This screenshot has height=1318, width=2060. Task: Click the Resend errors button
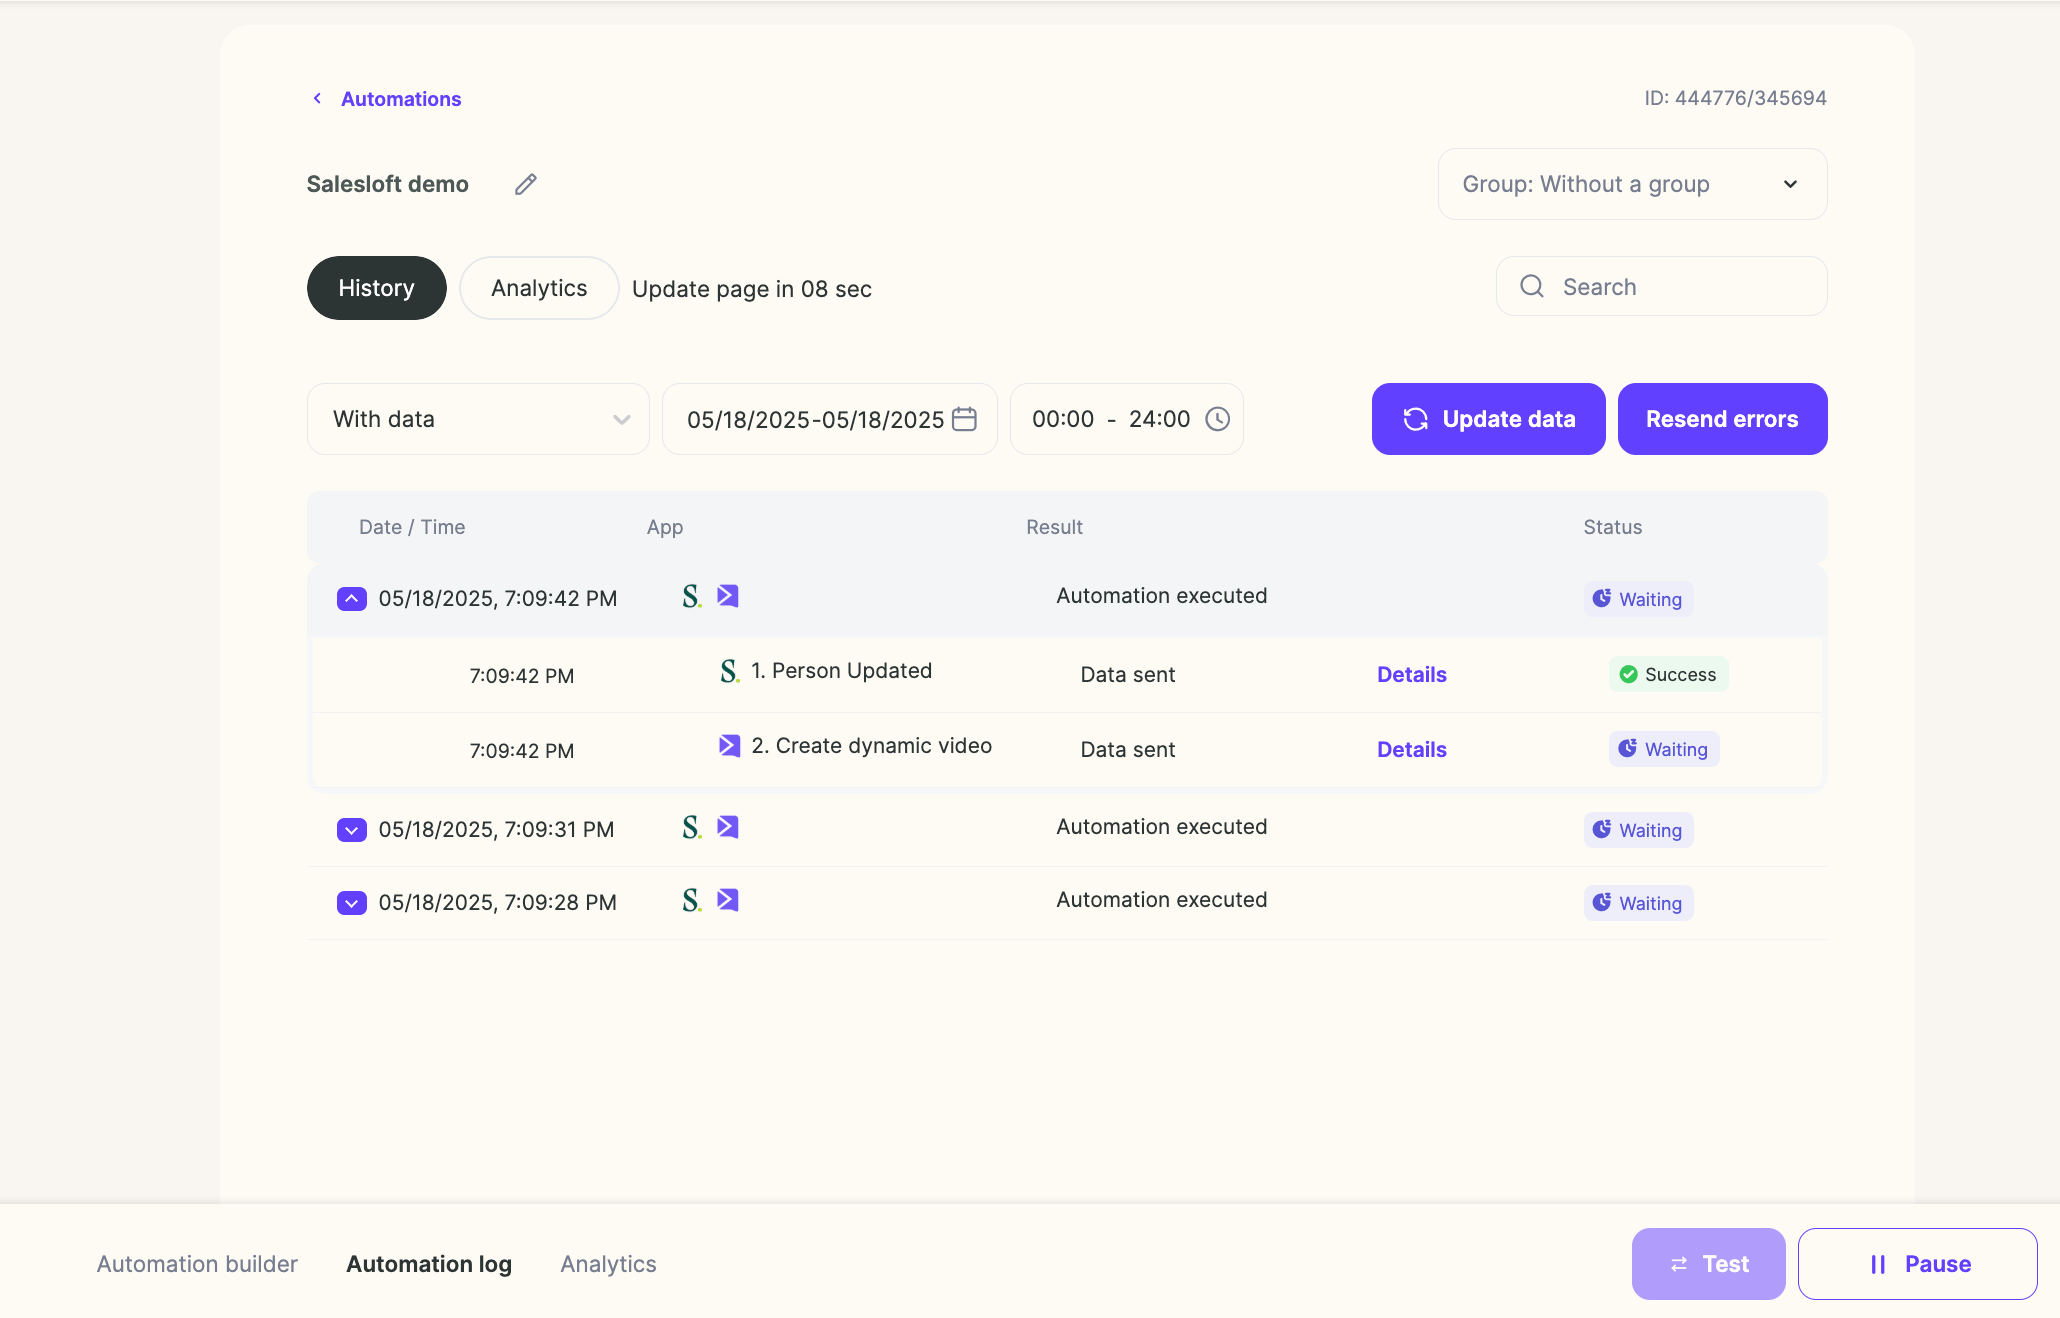[1722, 419]
